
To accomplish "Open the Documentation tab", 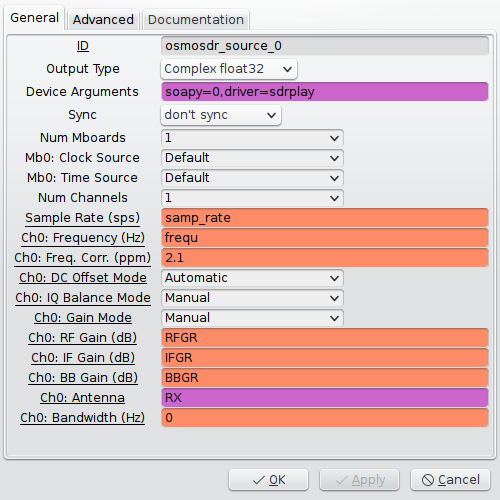I will pyautogui.click(x=196, y=19).
